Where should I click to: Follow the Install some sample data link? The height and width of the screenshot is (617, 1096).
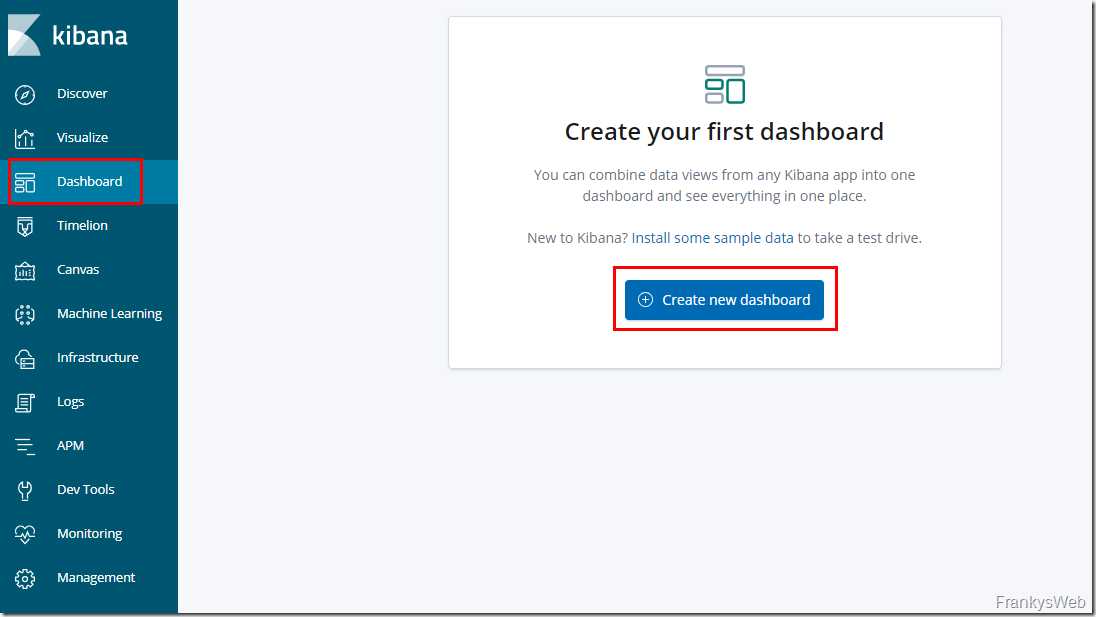click(712, 238)
